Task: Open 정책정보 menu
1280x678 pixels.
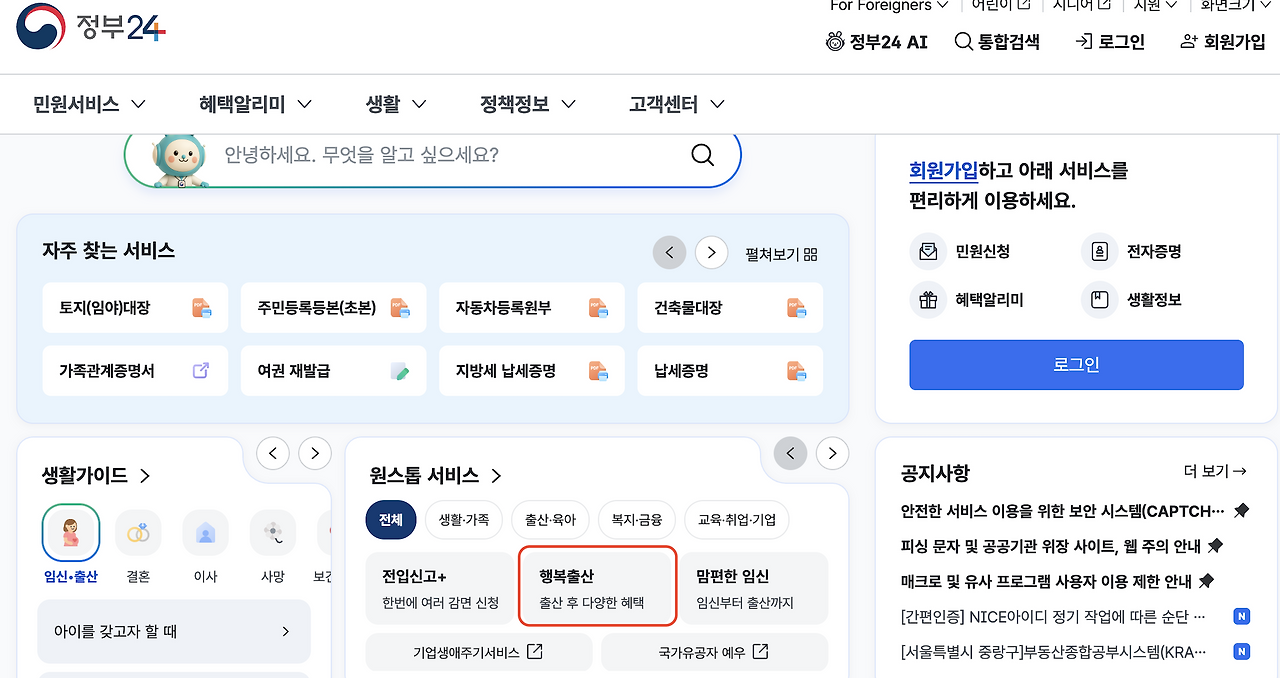Action: coord(528,104)
